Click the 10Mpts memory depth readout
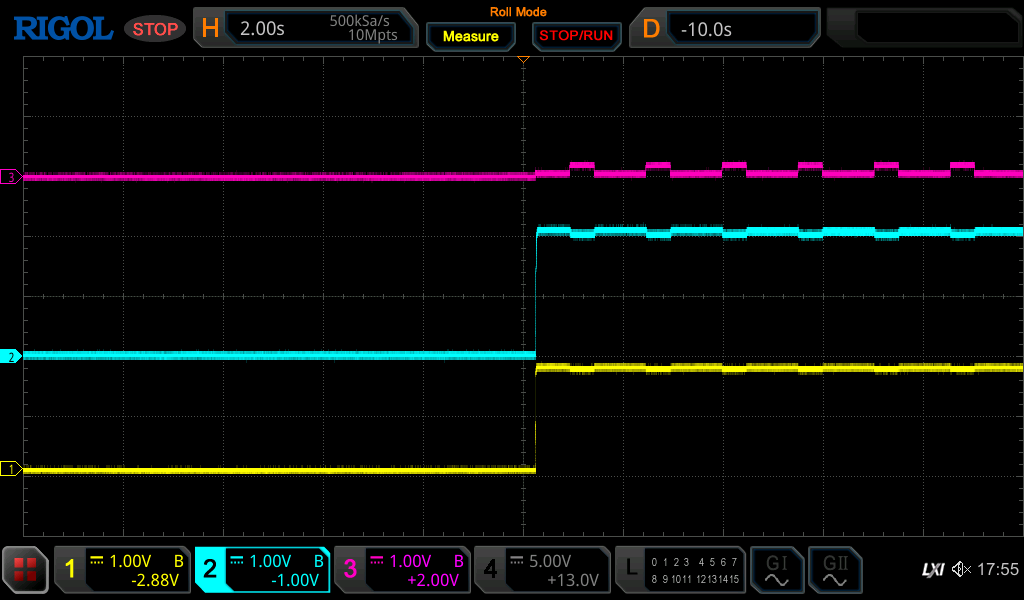 [x=372, y=35]
